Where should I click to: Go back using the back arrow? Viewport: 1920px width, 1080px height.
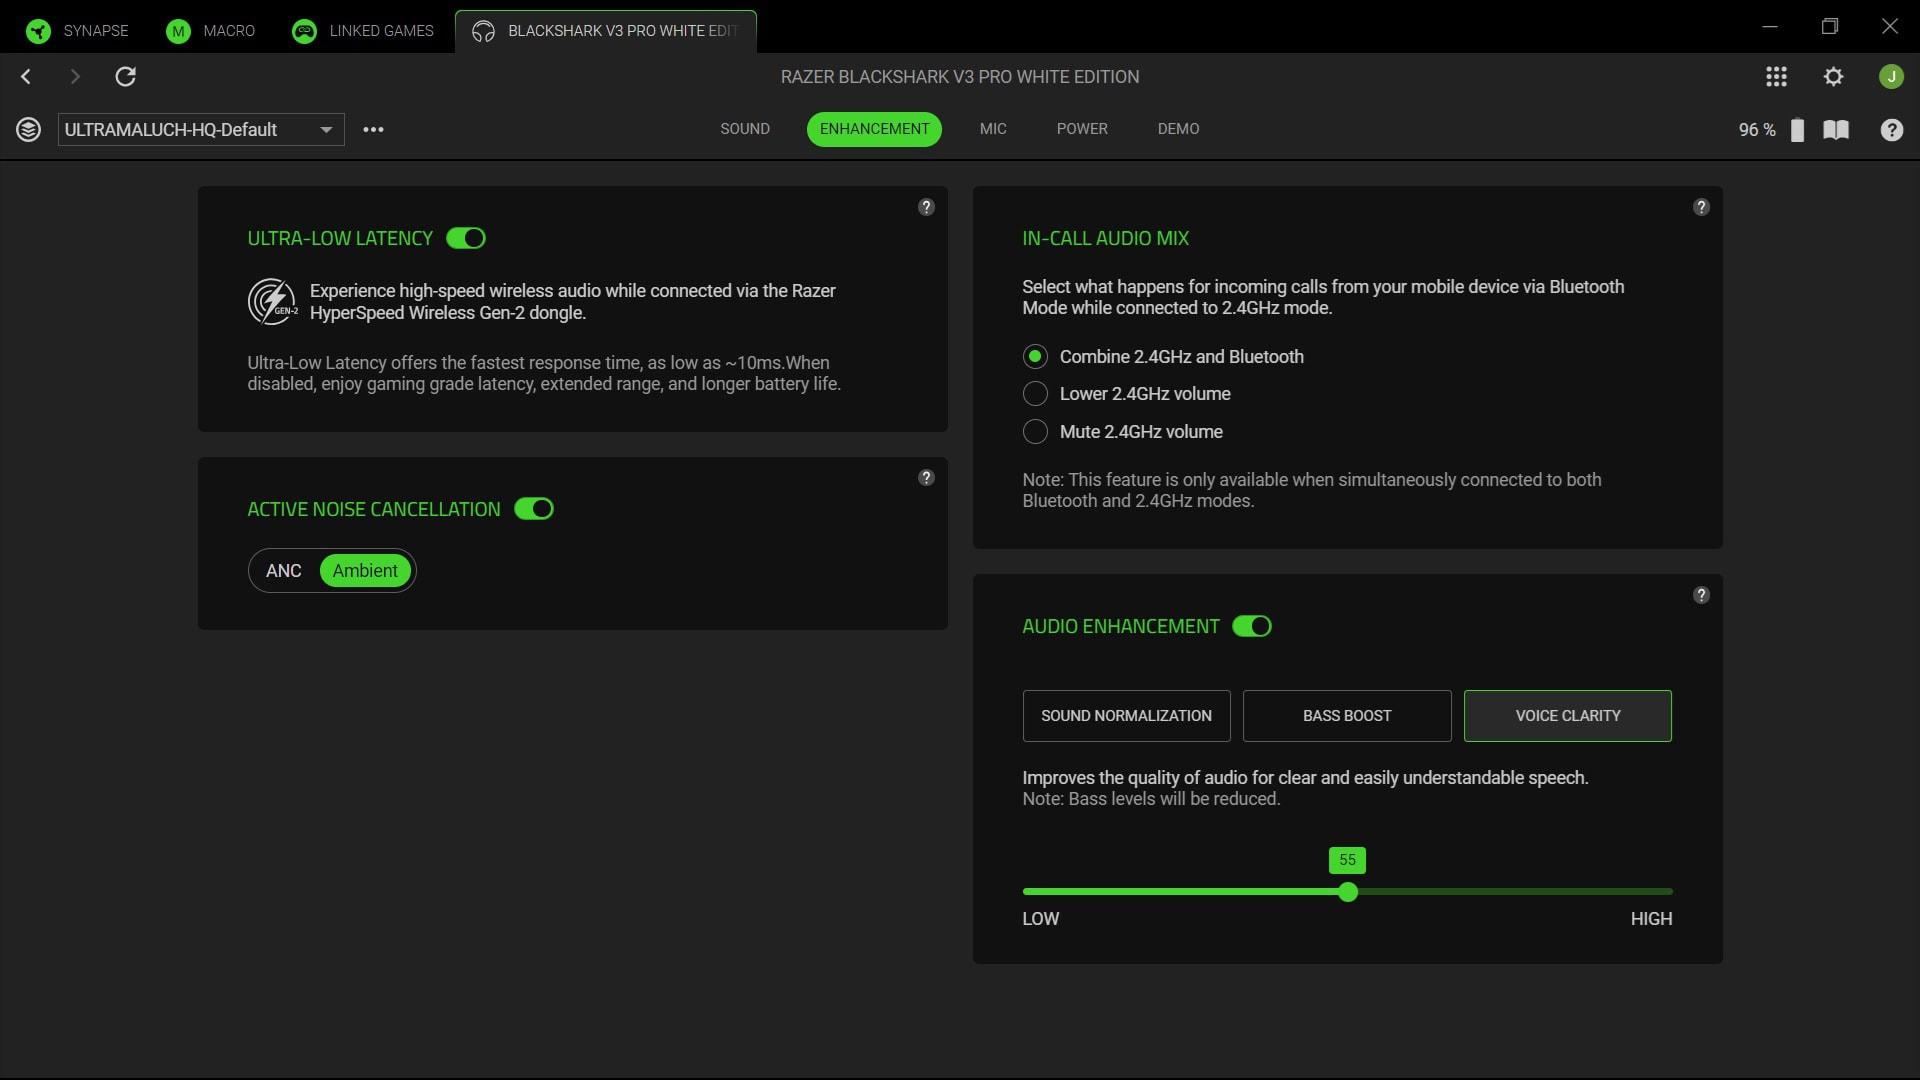point(27,77)
